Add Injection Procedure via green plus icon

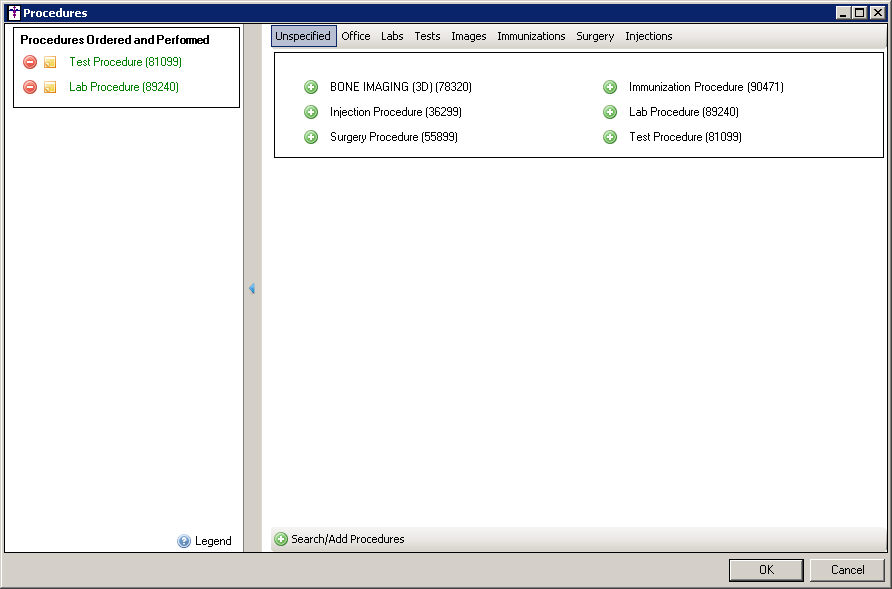[311, 112]
